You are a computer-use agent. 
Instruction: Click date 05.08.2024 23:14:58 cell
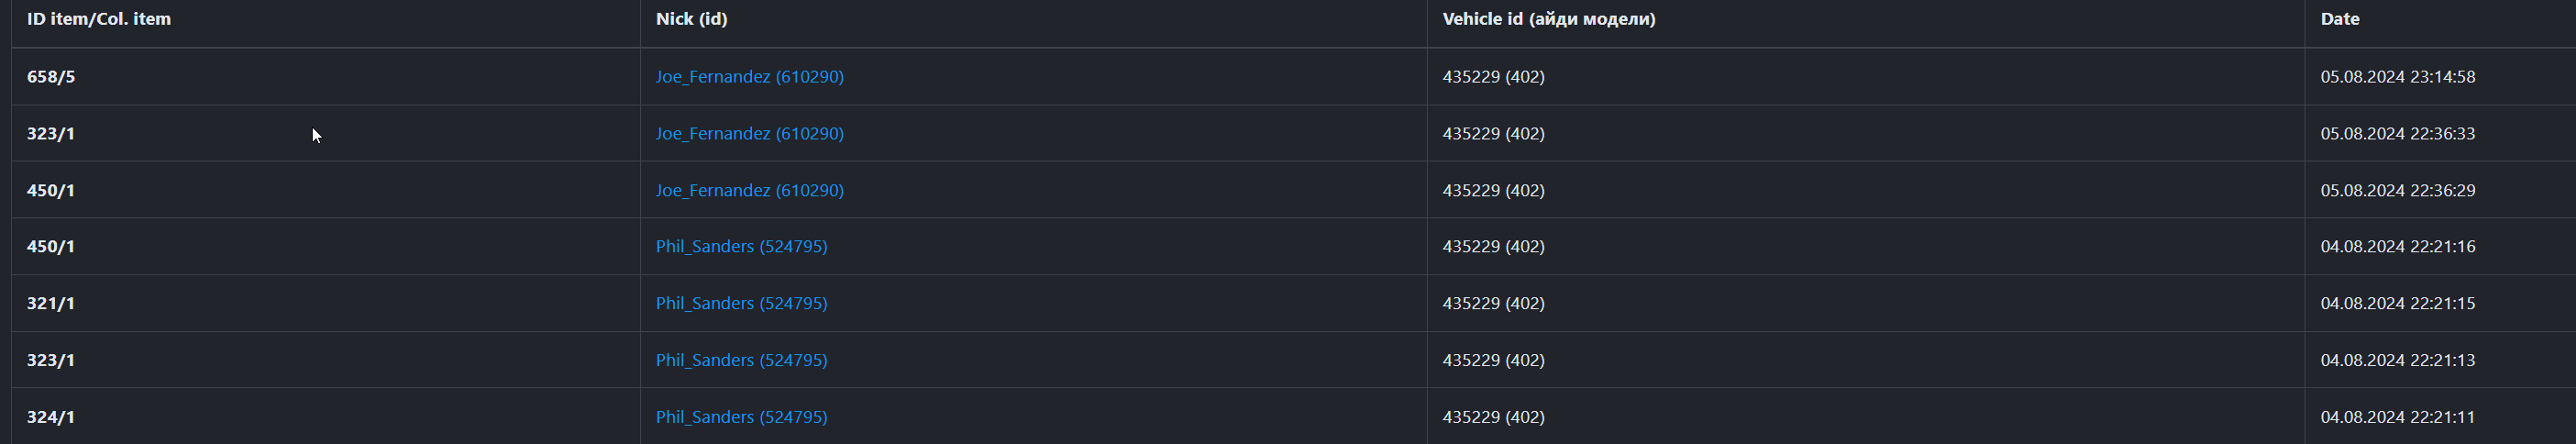point(2397,77)
